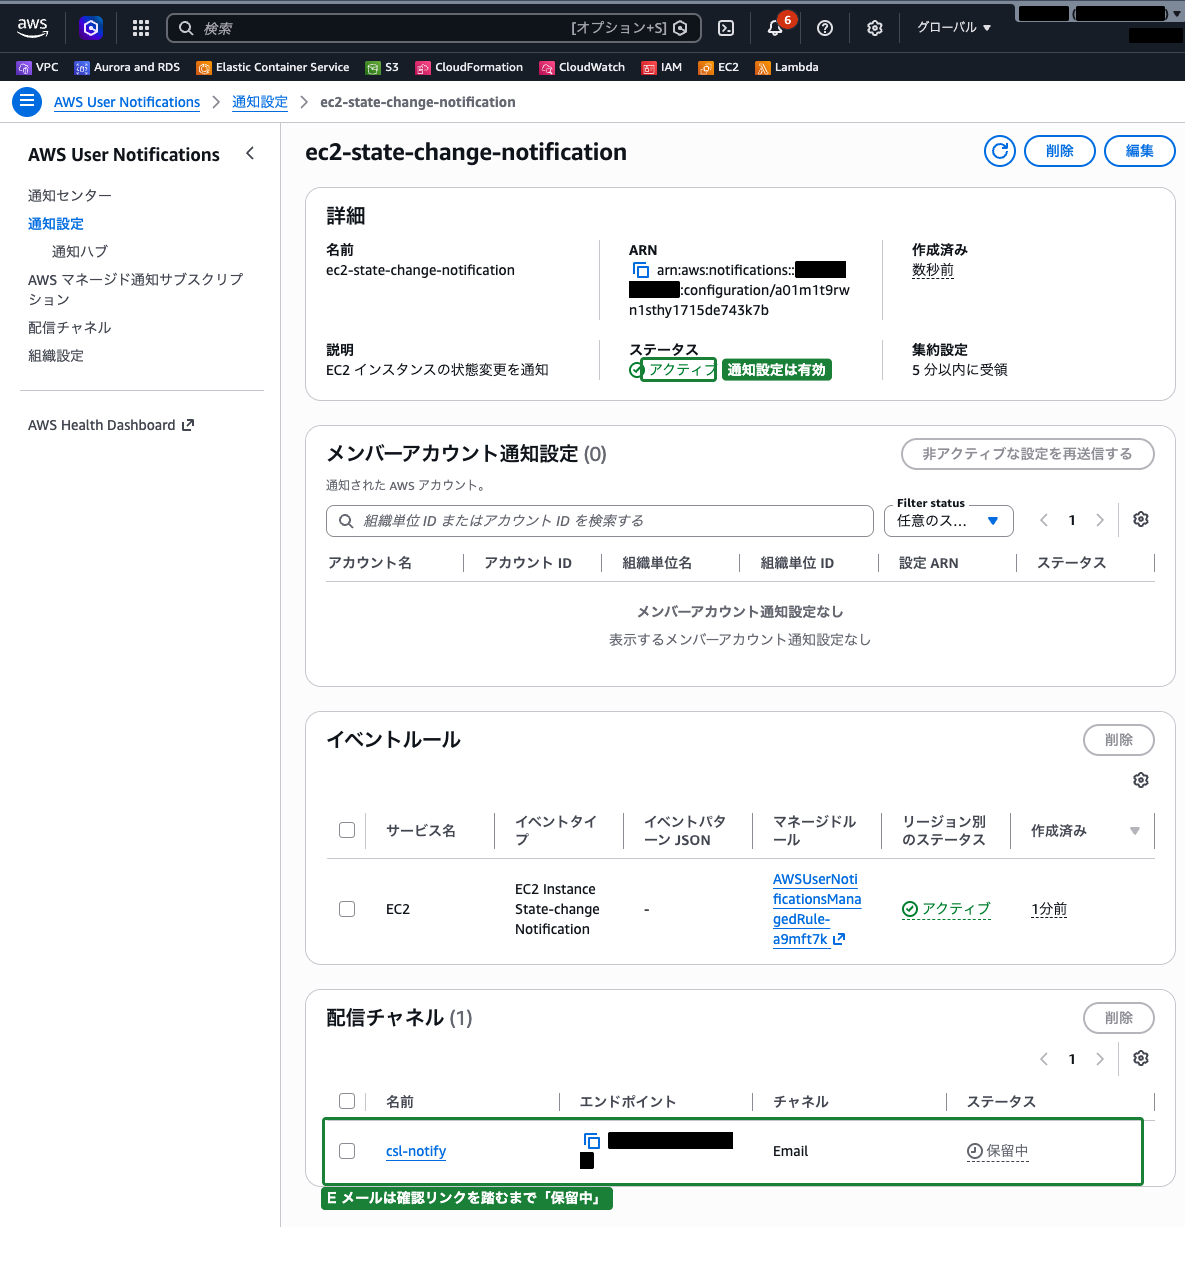1185x1262 pixels.
Task: Toggle the side navigation hamburger button
Action: [27, 102]
